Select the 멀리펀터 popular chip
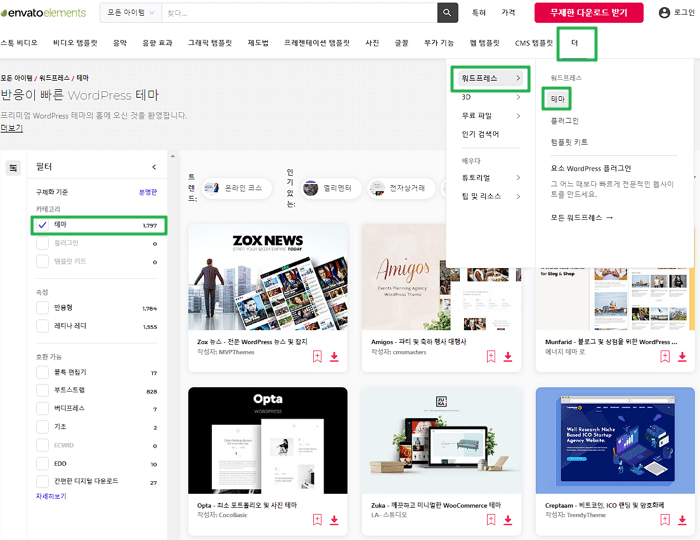The width and height of the screenshot is (700, 540). click(x=331, y=188)
